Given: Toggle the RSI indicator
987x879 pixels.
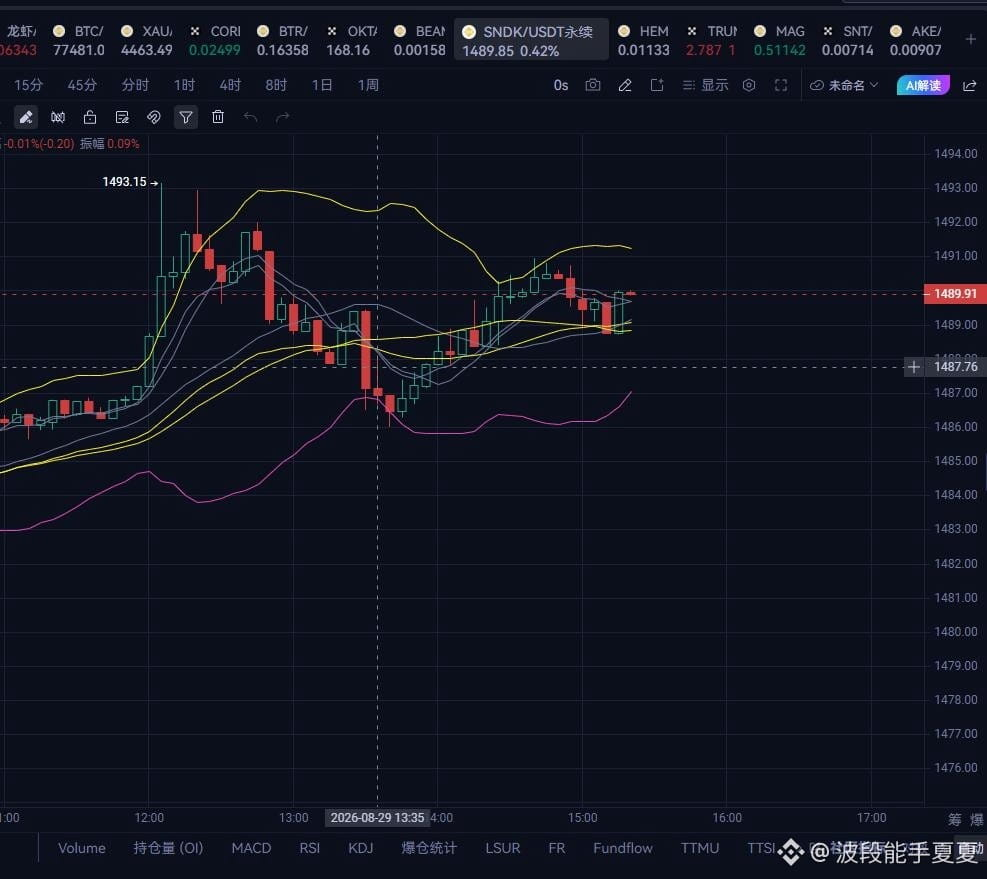Looking at the screenshot, I should 309,848.
